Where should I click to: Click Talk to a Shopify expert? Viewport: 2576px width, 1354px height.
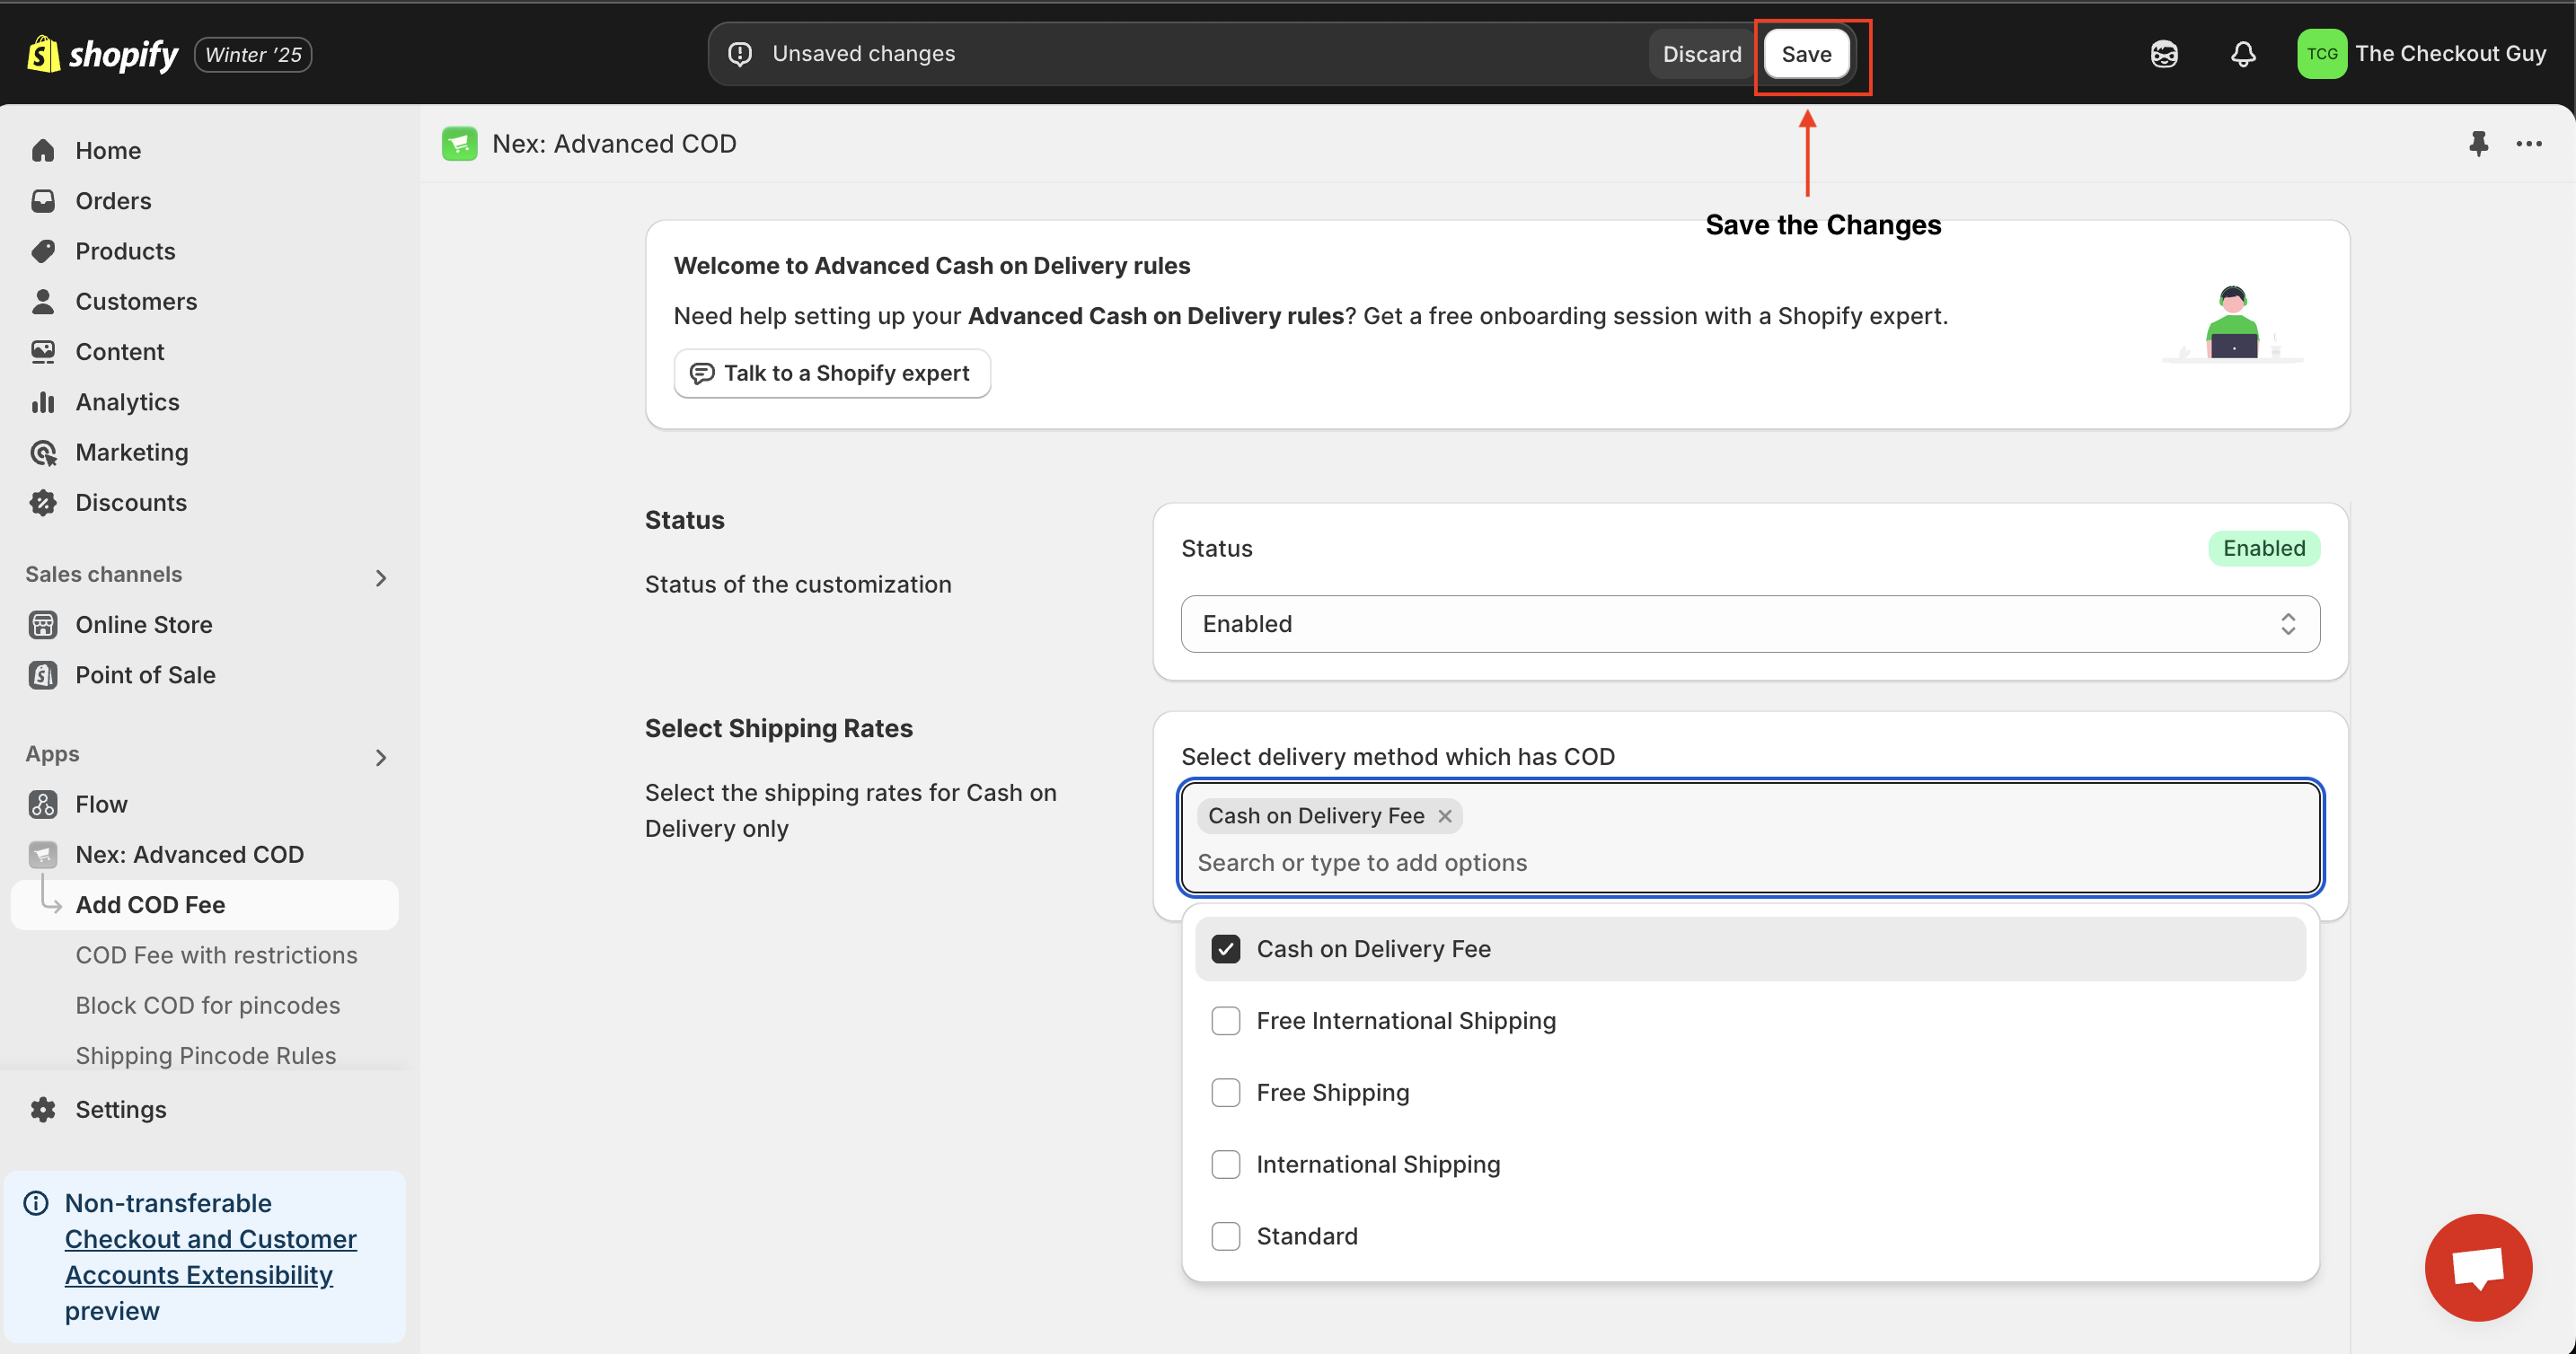831,373
